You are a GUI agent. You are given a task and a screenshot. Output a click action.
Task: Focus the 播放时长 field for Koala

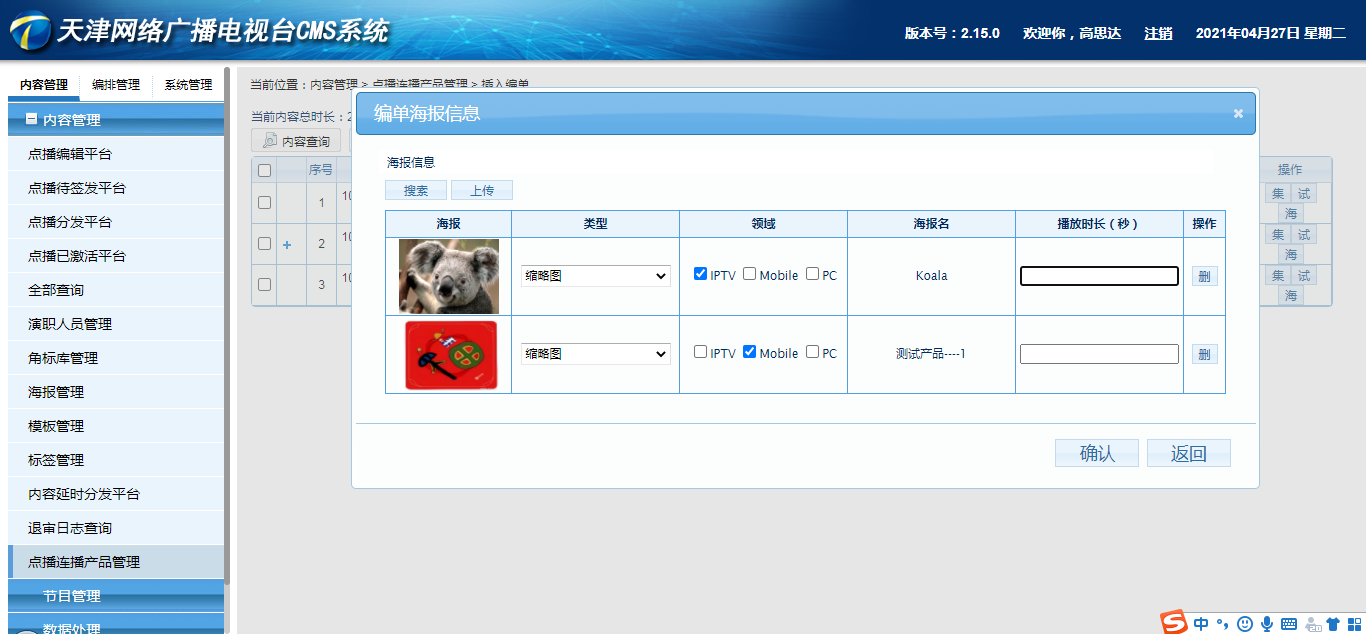pos(1099,276)
